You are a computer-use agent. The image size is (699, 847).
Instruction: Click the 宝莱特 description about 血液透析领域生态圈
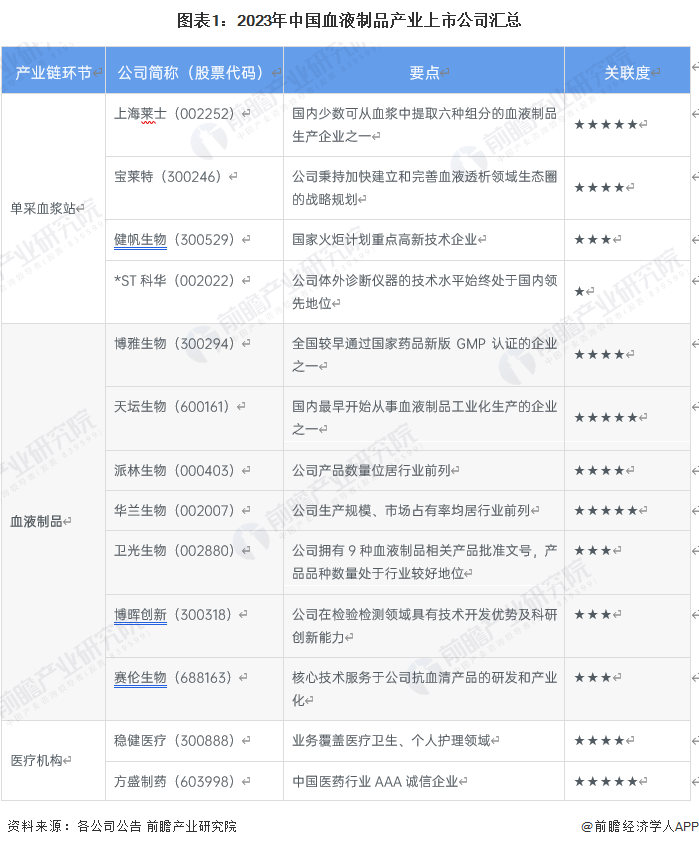click(x=425, y=188)
